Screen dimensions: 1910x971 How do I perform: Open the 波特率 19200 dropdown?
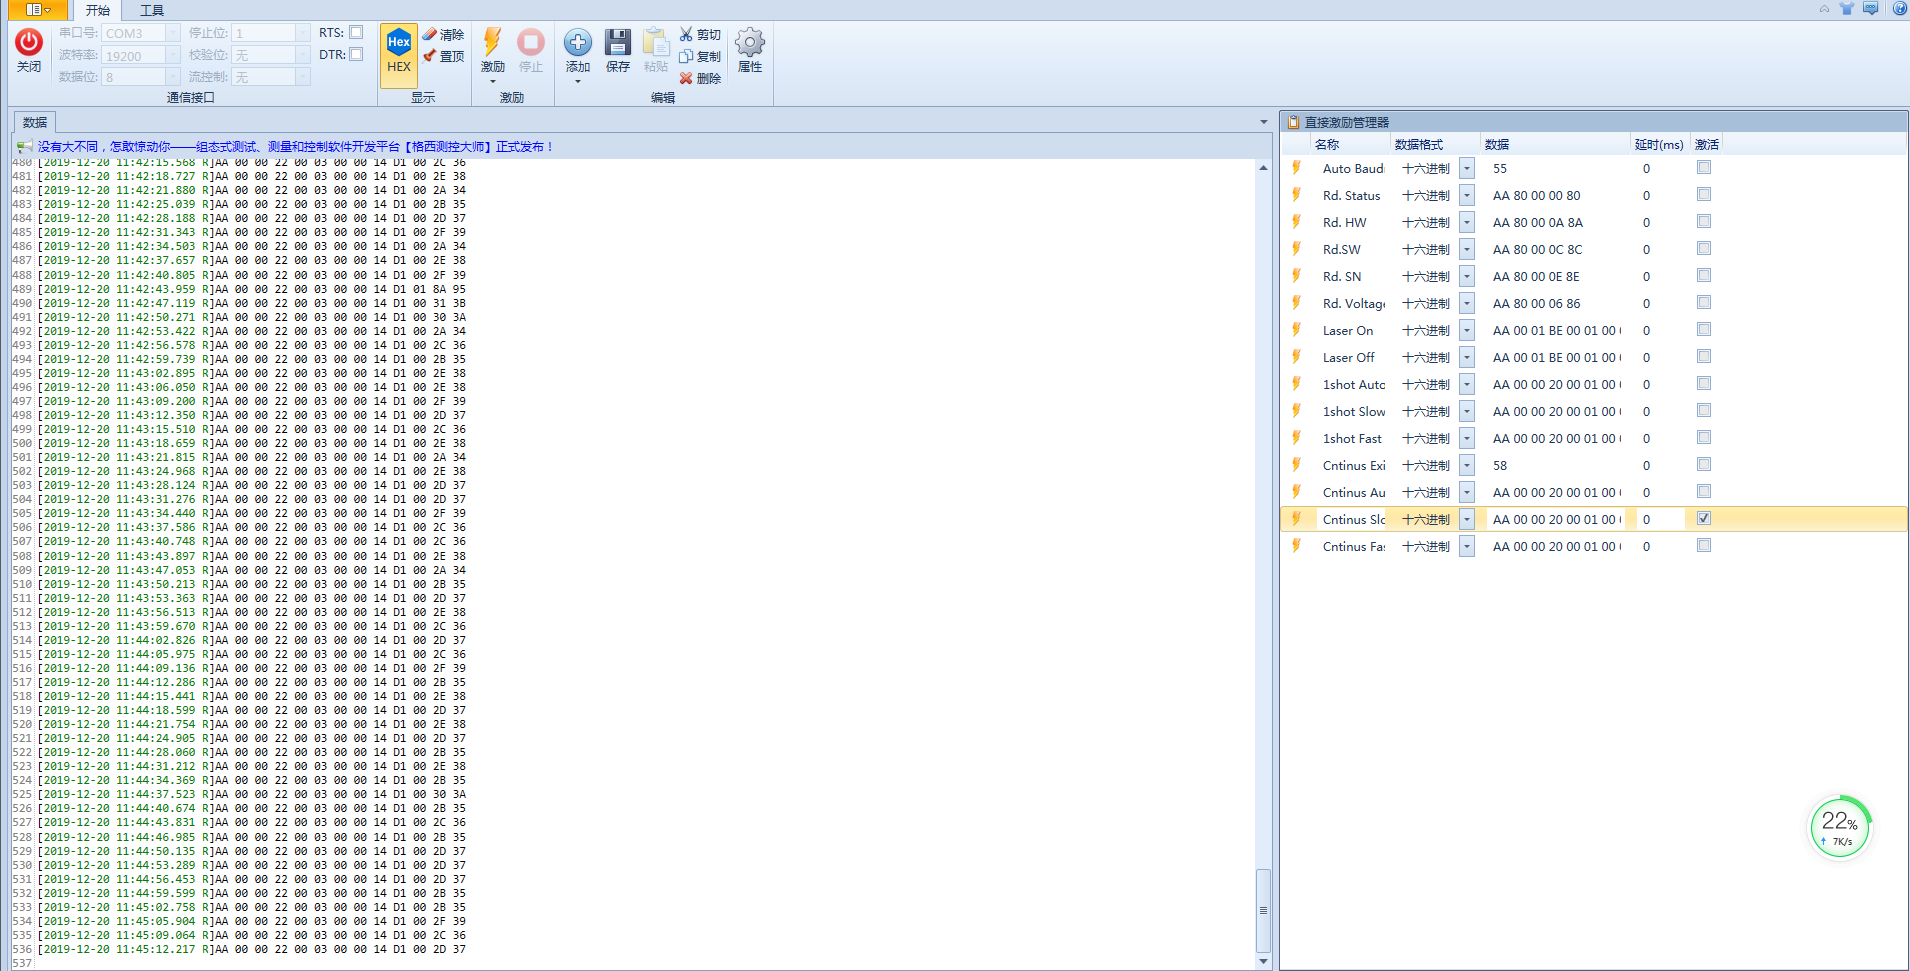(172, 55)
